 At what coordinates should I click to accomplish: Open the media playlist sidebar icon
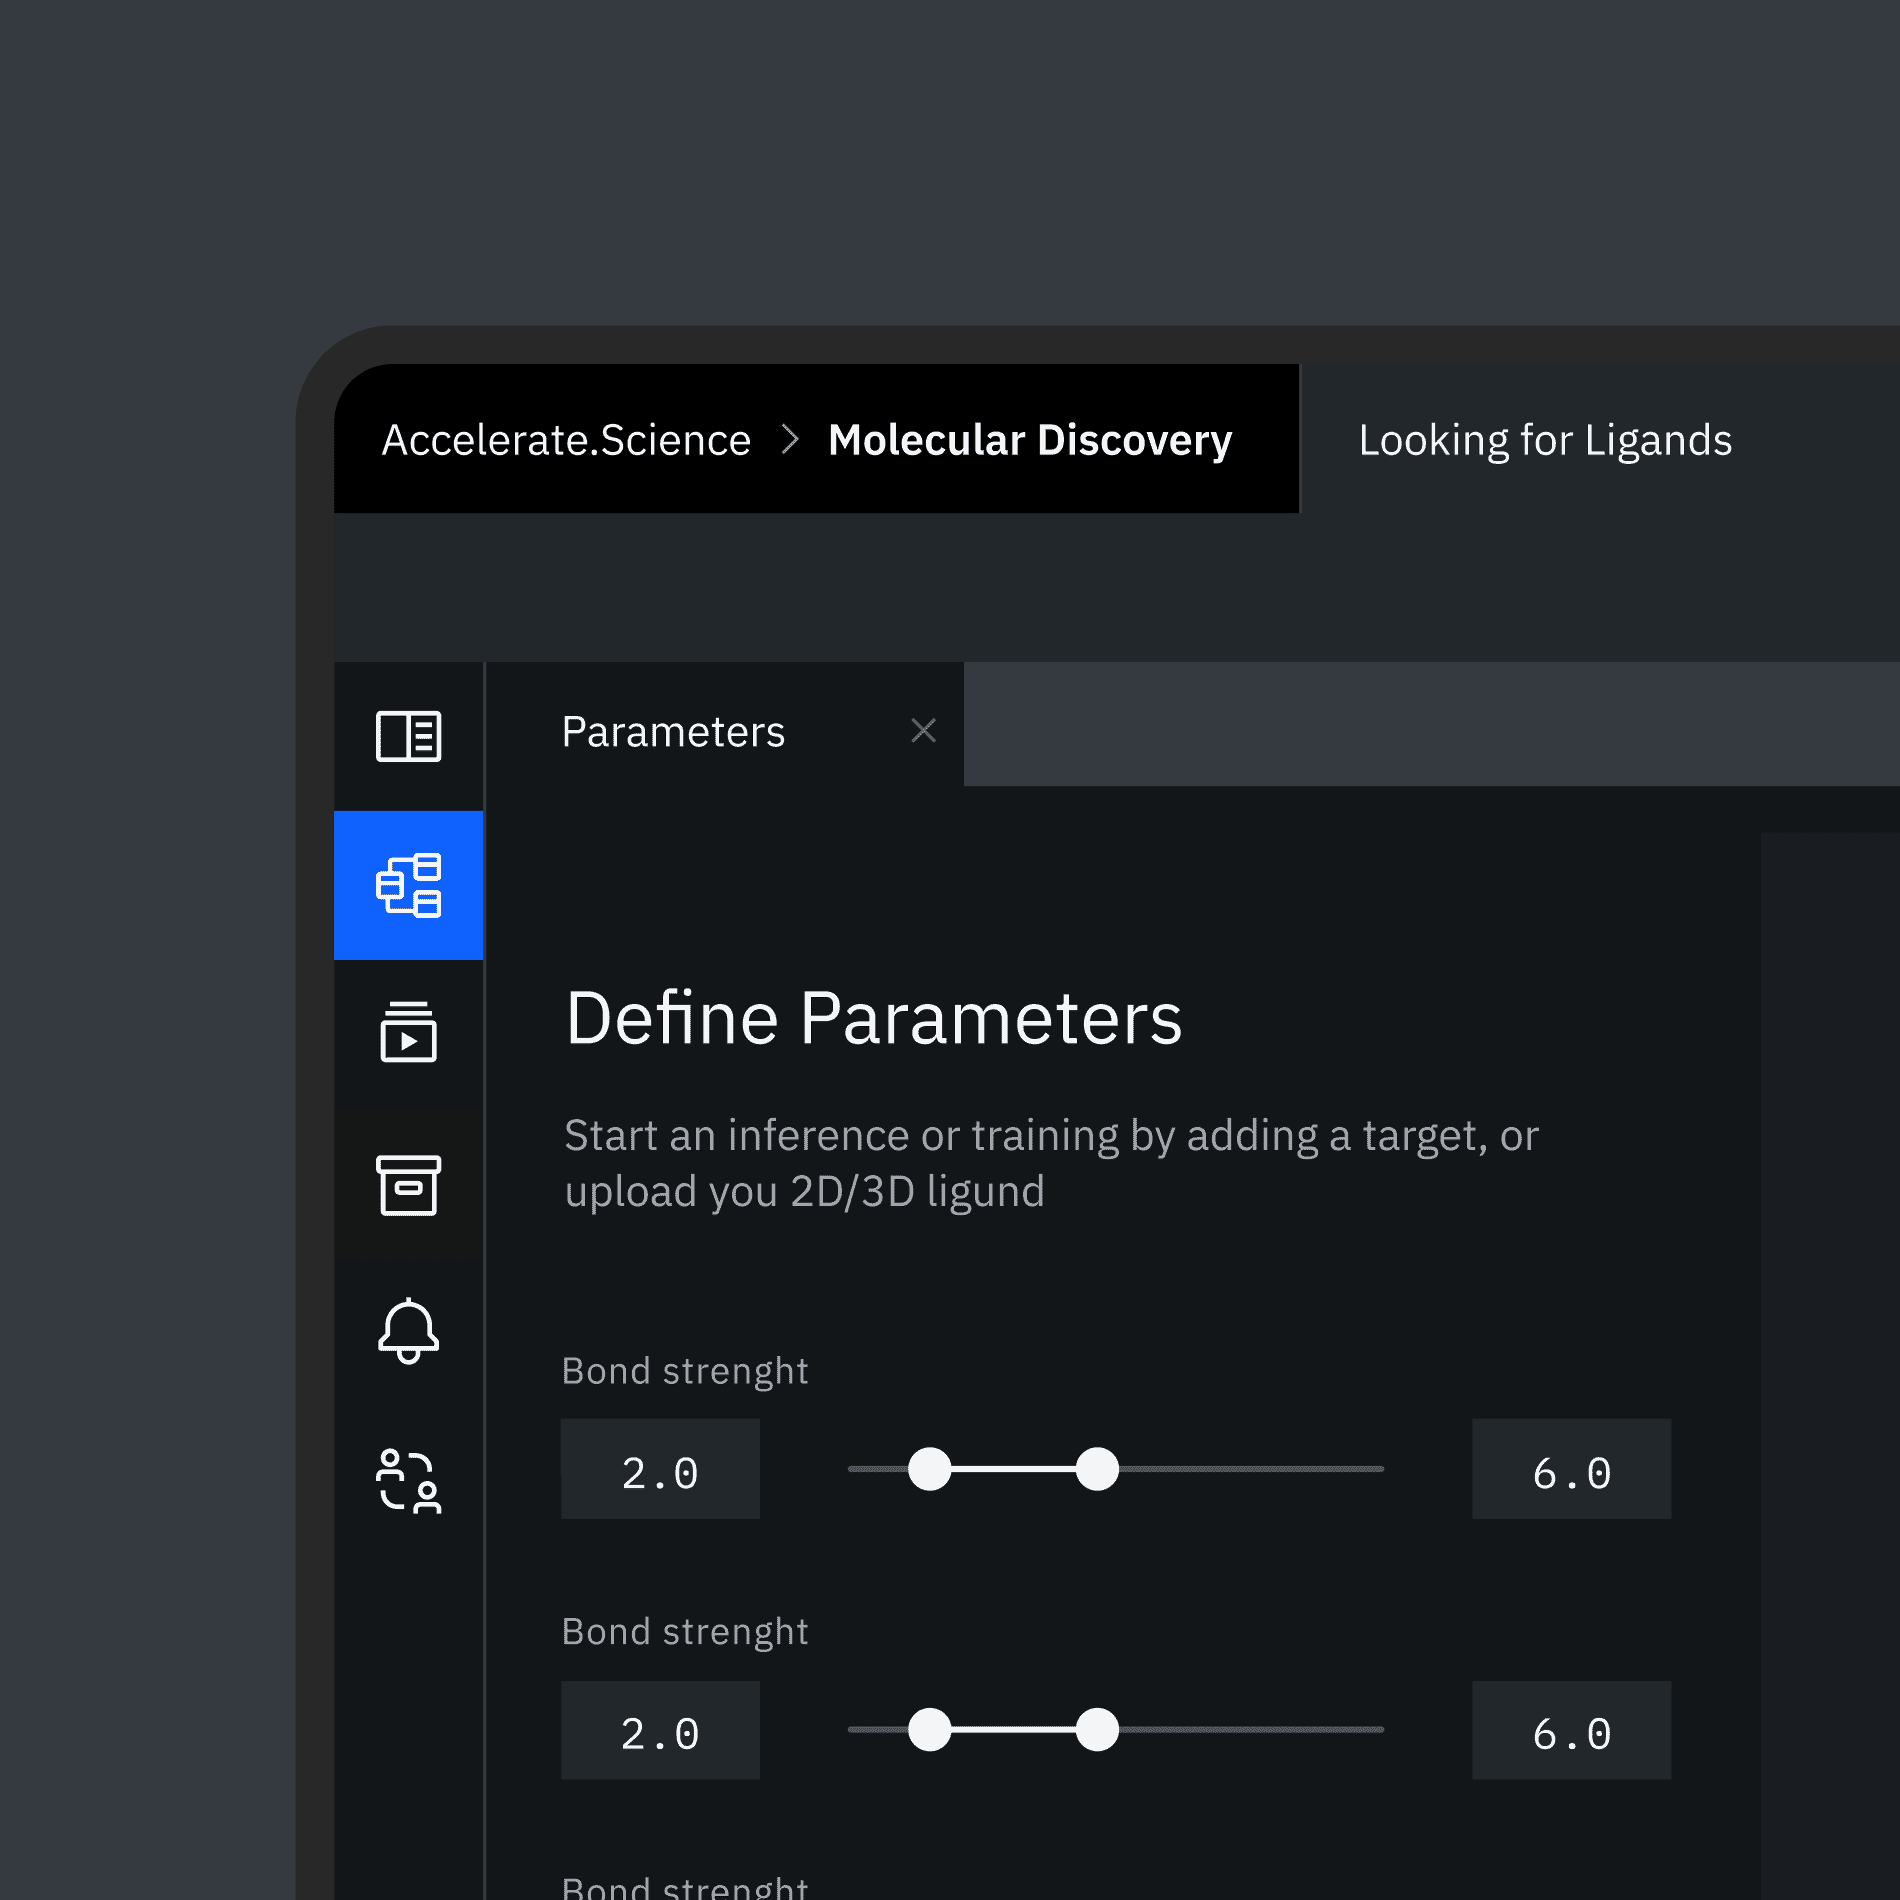(408, 1031)
